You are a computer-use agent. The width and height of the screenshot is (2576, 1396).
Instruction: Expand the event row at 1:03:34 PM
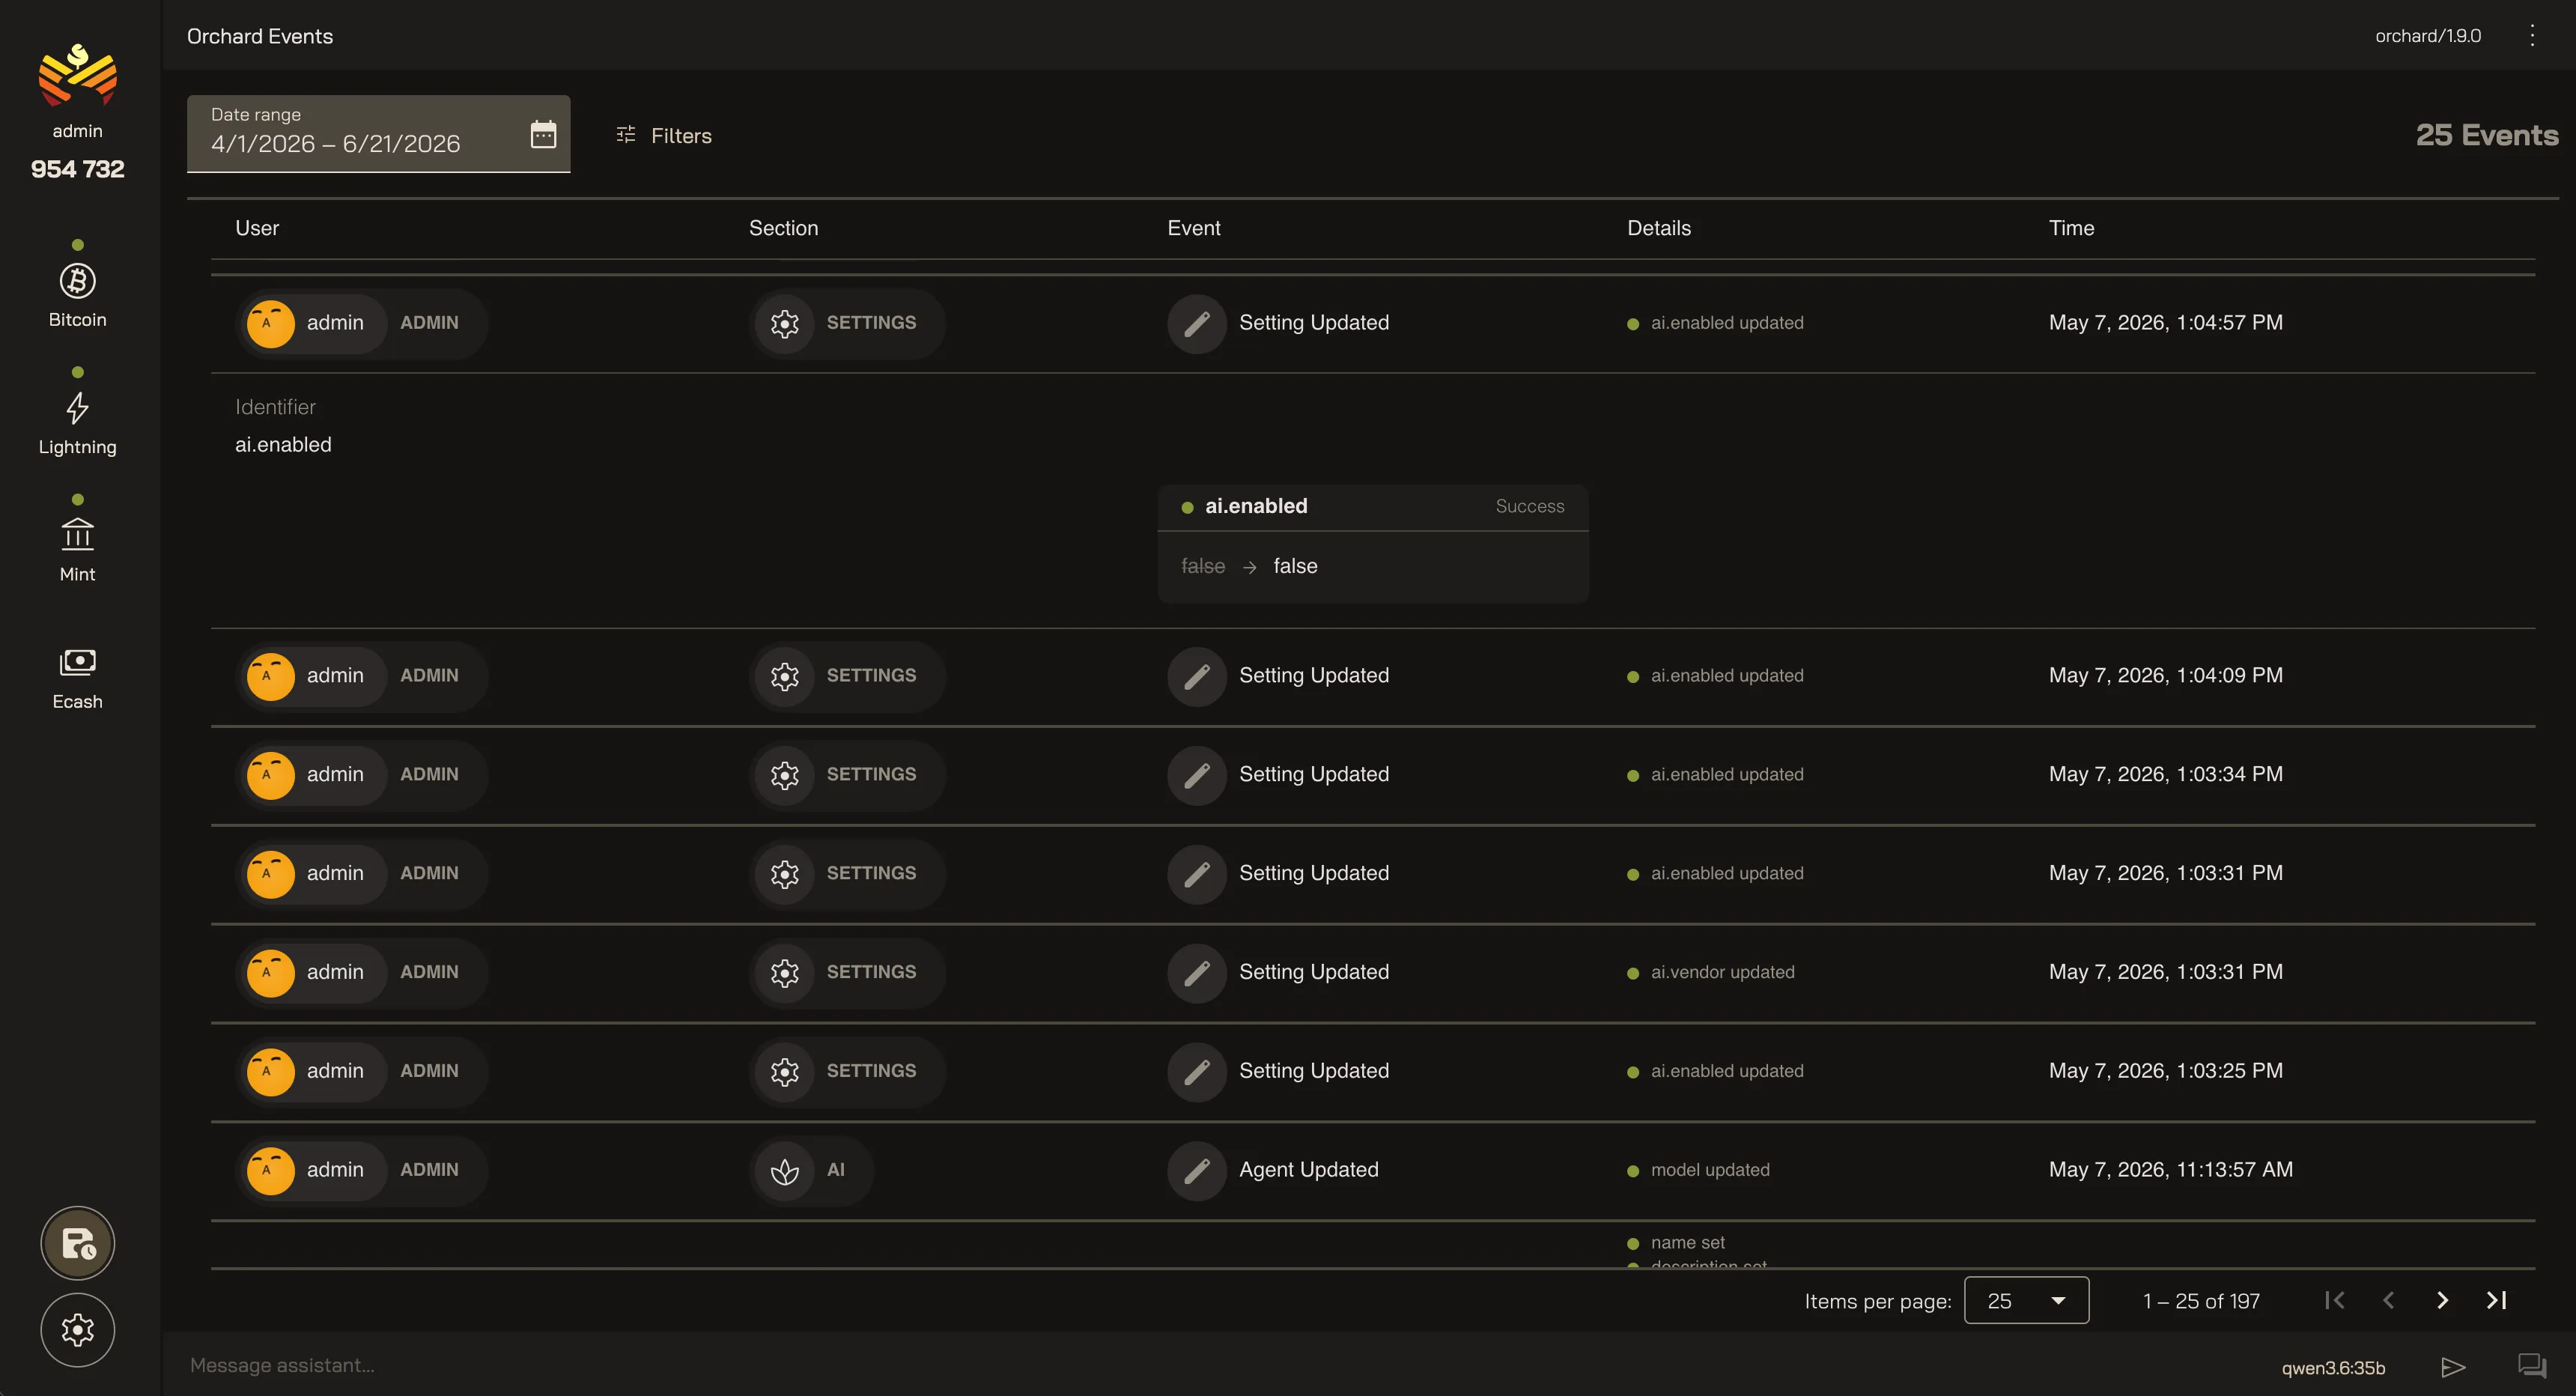coord(1373,775)
